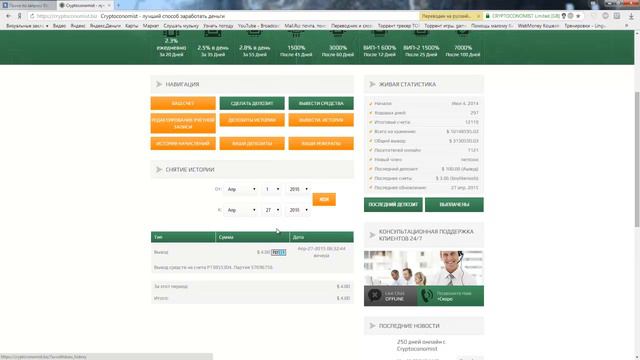
Task: Click the arrow icon next to ПОСЛЕДНИЕ НОВОСТИ
Action: pyautogui.click(x=372, y=326)
